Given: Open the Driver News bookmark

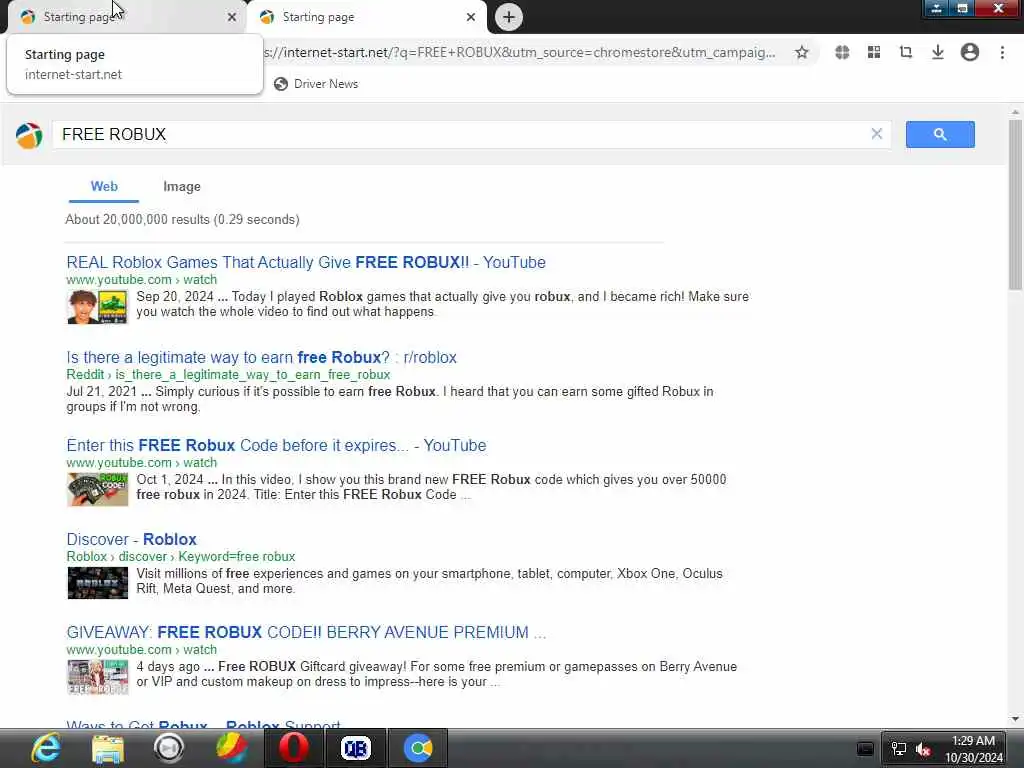Looking at the screenshot, I should click(316, 84).
